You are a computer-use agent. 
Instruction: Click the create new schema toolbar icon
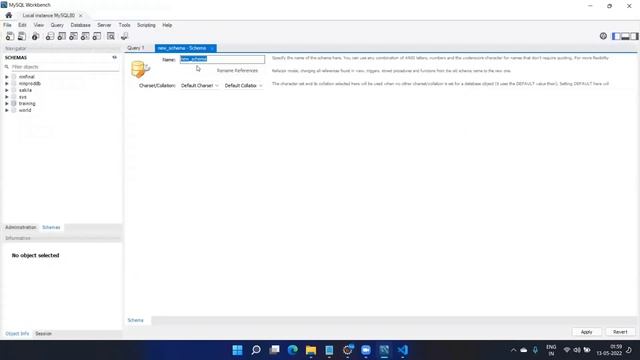pyautogui.click(x=50, y=36)
